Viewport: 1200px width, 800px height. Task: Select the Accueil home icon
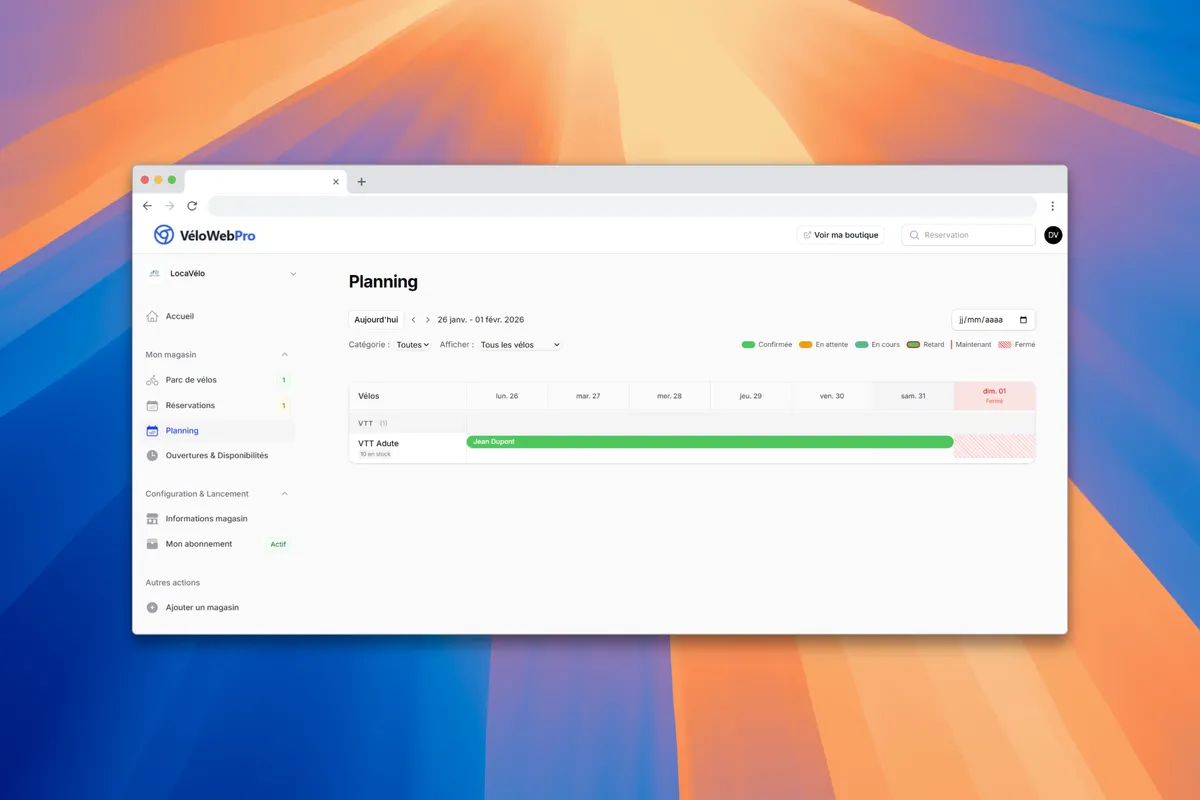[154, 315]
